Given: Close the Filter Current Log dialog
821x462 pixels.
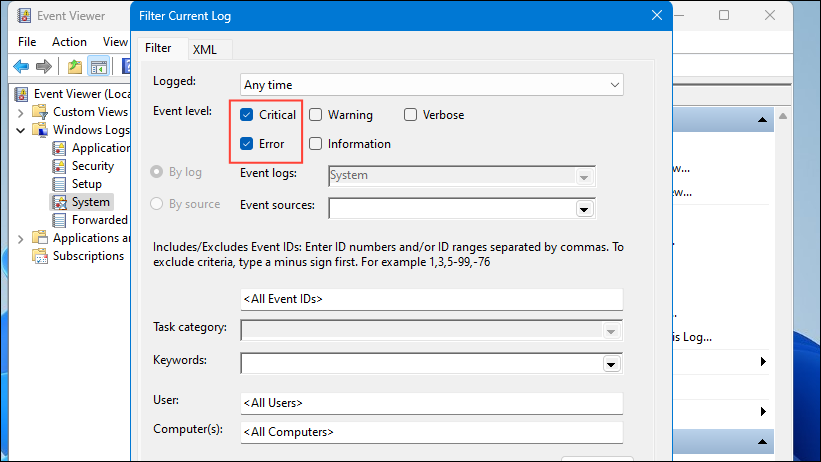Looking at the screenshot, I should 657,16.
